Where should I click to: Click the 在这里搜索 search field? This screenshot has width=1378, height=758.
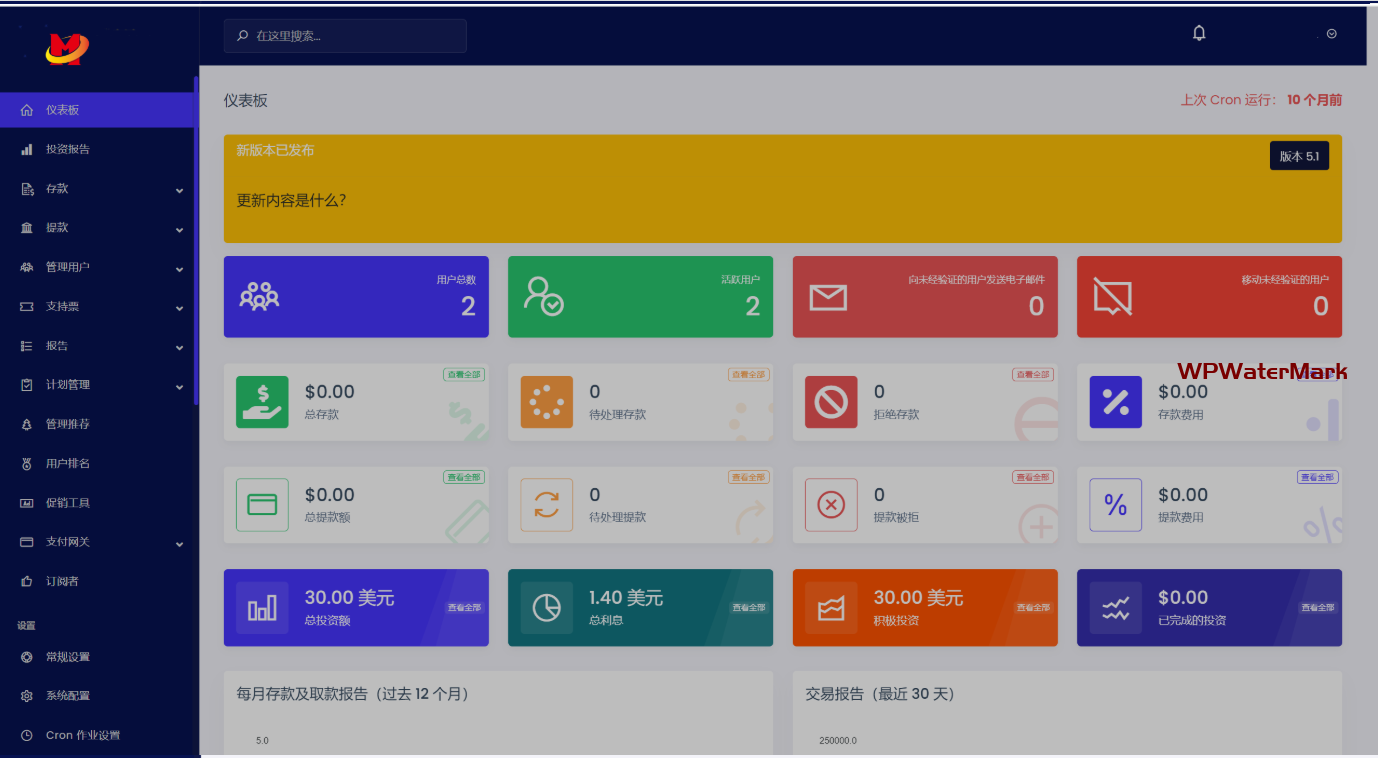point(345,36)
